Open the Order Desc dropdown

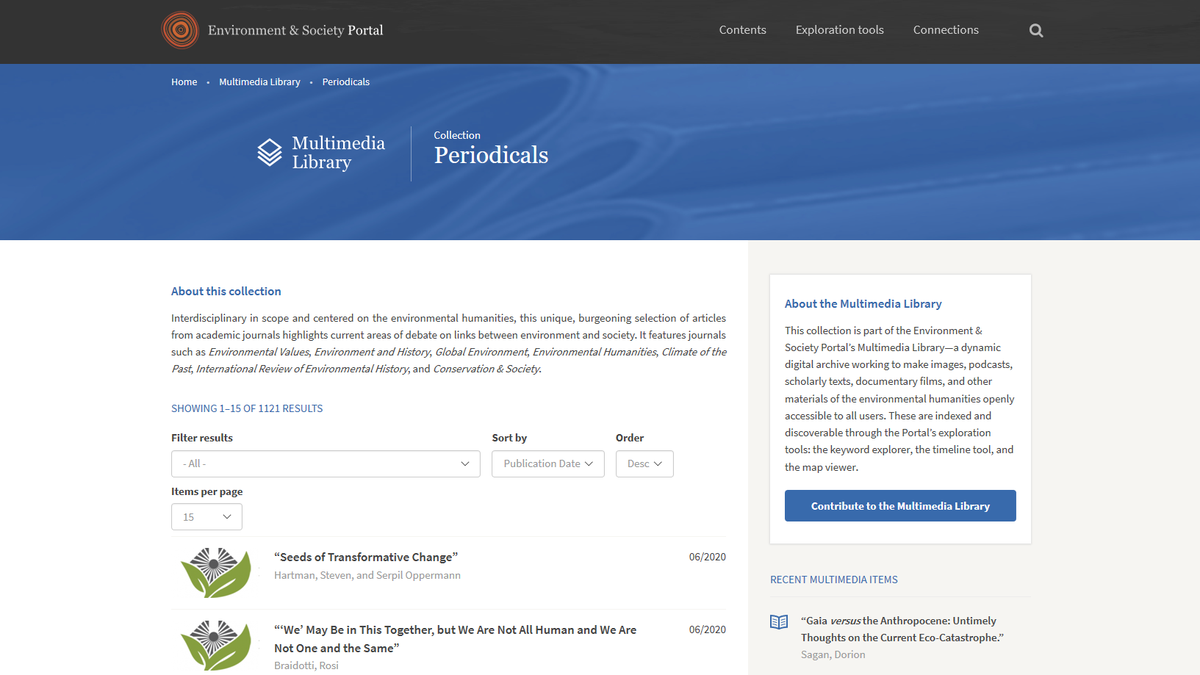tap(645, 464)
